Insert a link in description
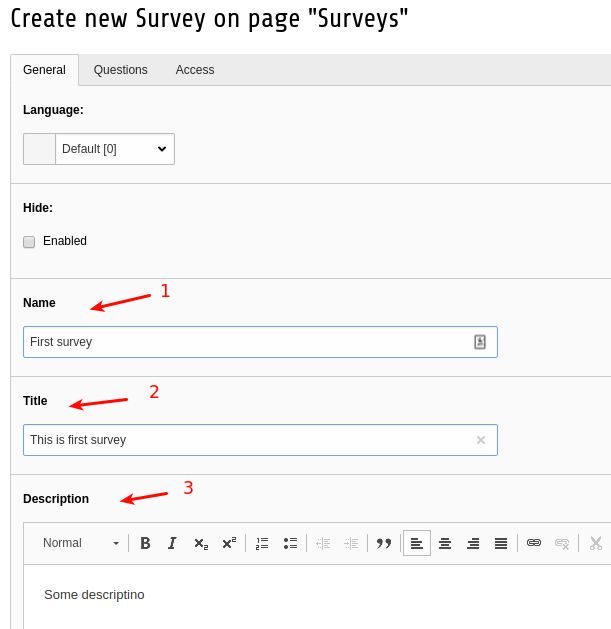The height and width of the screenshot is (629, 611). (534, 543)
